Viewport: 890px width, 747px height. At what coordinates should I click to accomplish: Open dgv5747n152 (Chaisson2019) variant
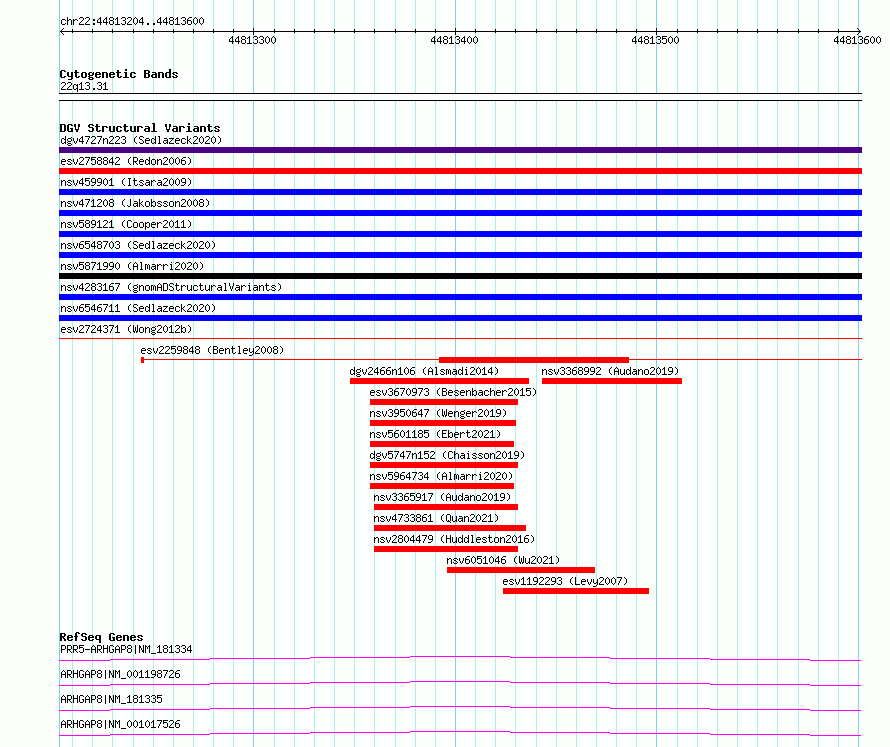pyautogui.click(x=447, y=455)
